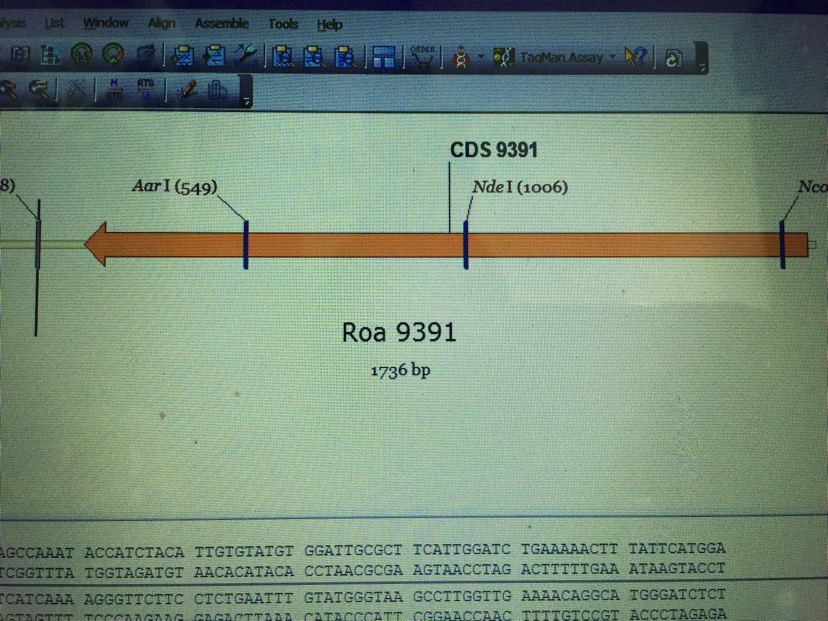Select the NdeI (1006) restriction site label
The height and width of the screenshot is (621, 828).
[520, 187]
